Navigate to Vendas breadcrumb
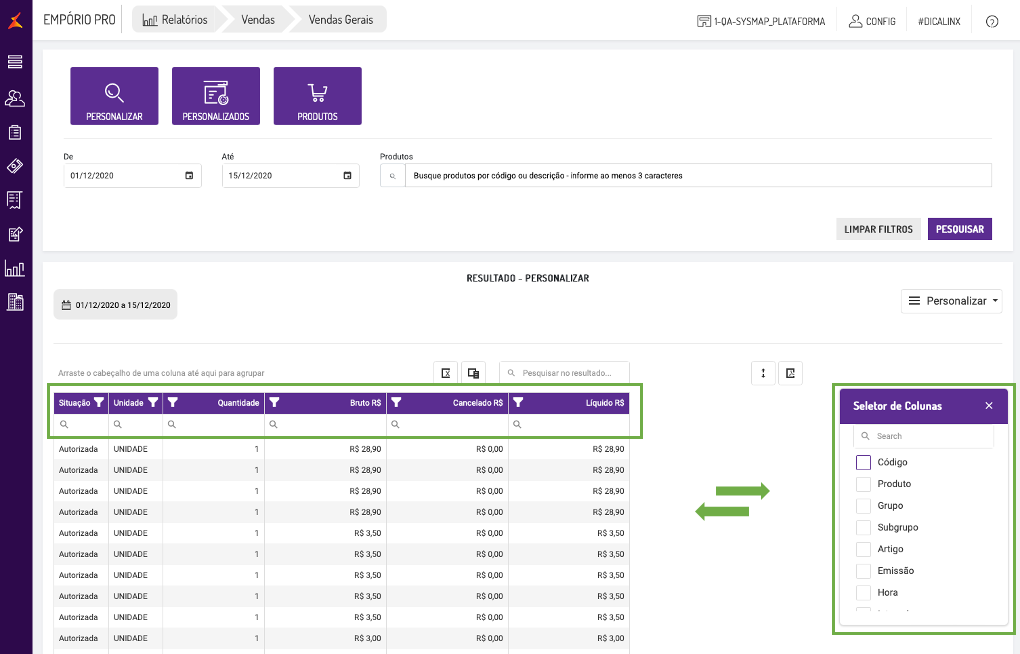This screenshot has width=1020, height=654. coord(258,19)
